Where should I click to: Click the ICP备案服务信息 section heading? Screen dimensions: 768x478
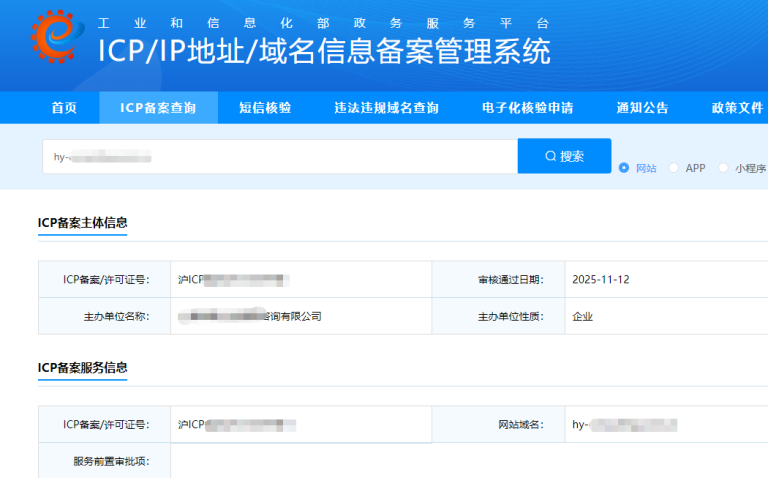coord(82,367)
